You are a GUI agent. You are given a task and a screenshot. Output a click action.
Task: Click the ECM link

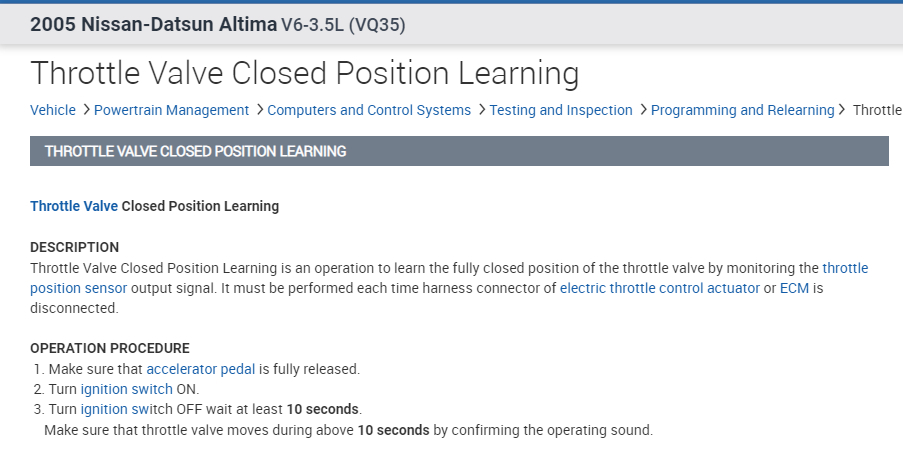795,288
